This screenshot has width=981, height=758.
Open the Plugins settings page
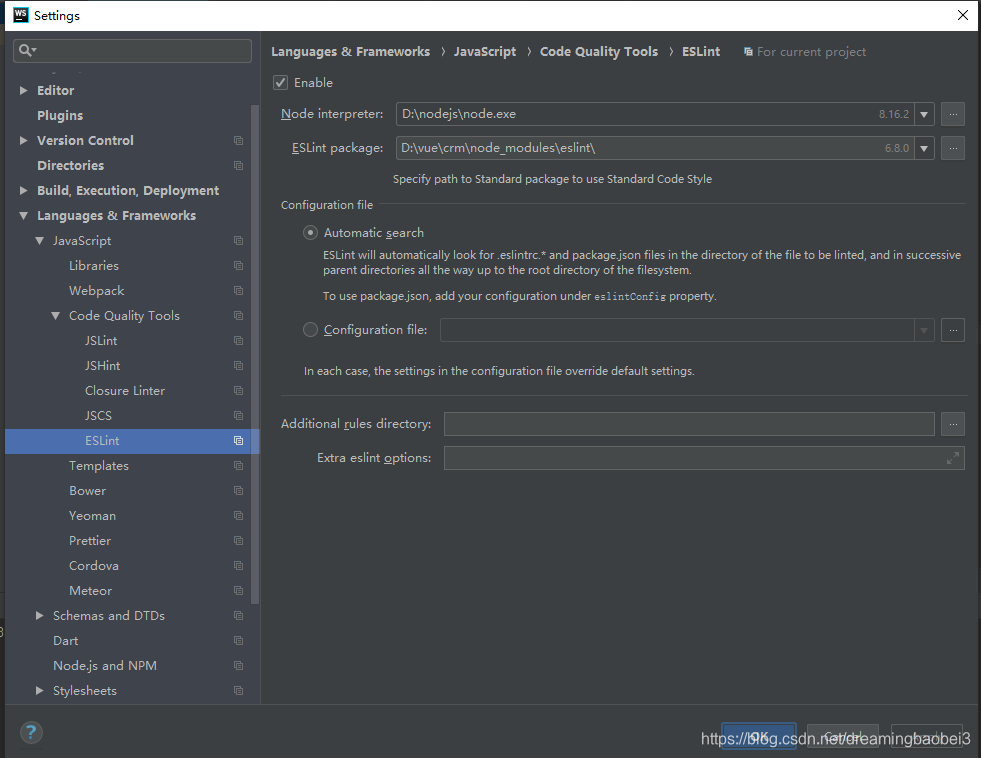60,115
